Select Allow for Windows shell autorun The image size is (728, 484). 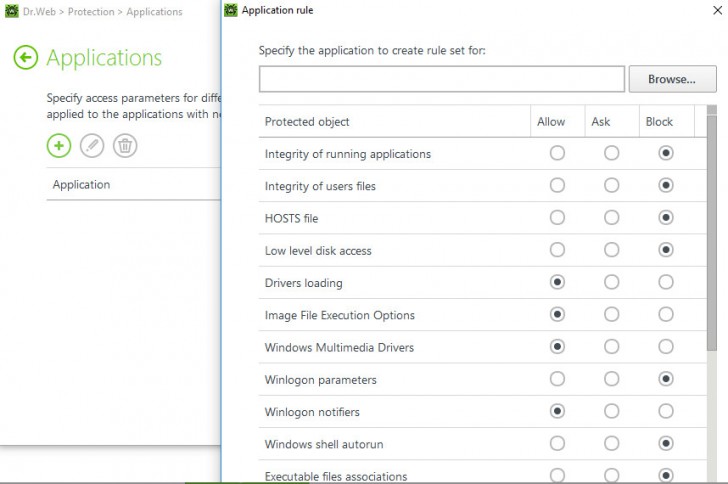pyautogui.click(x=557, y=443)
